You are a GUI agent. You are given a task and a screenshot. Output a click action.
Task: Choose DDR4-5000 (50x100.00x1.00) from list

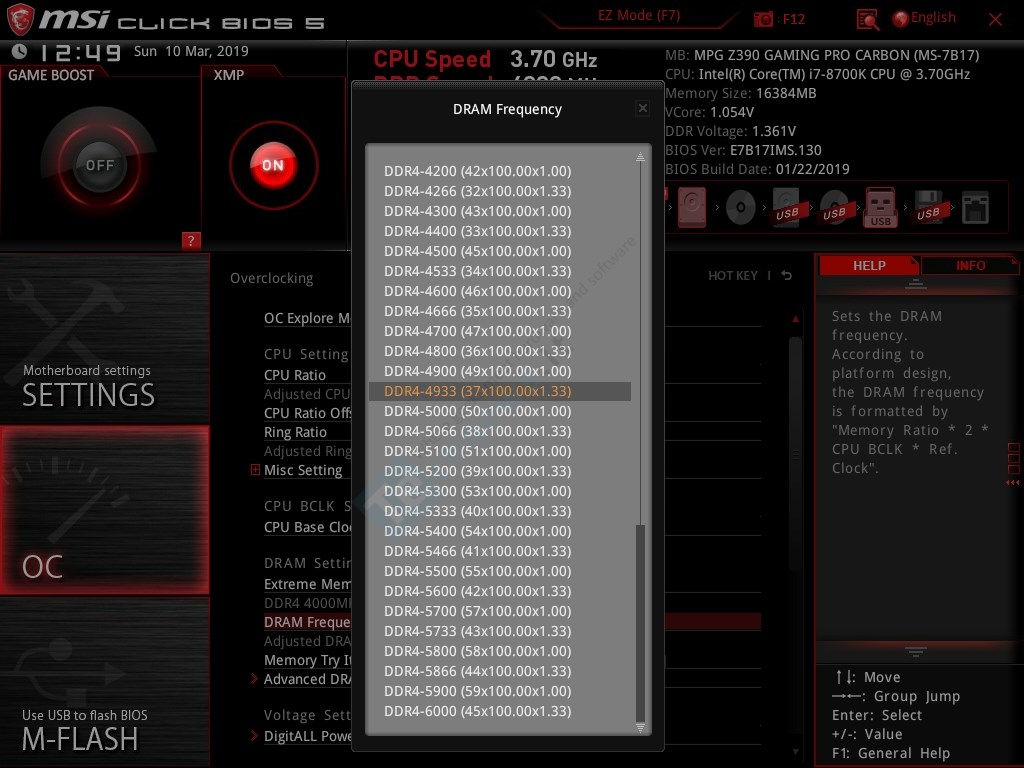478,411
